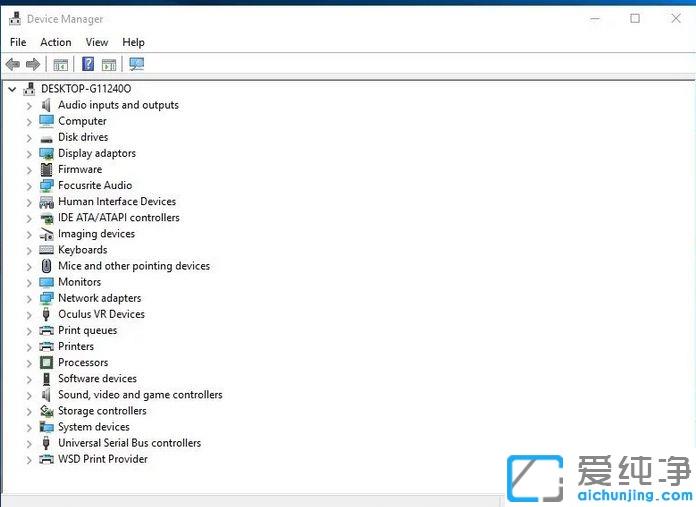This screenshot has height=507, width=696.
Task: Select the Focusrite Audio entry
Action: point(95,185)
